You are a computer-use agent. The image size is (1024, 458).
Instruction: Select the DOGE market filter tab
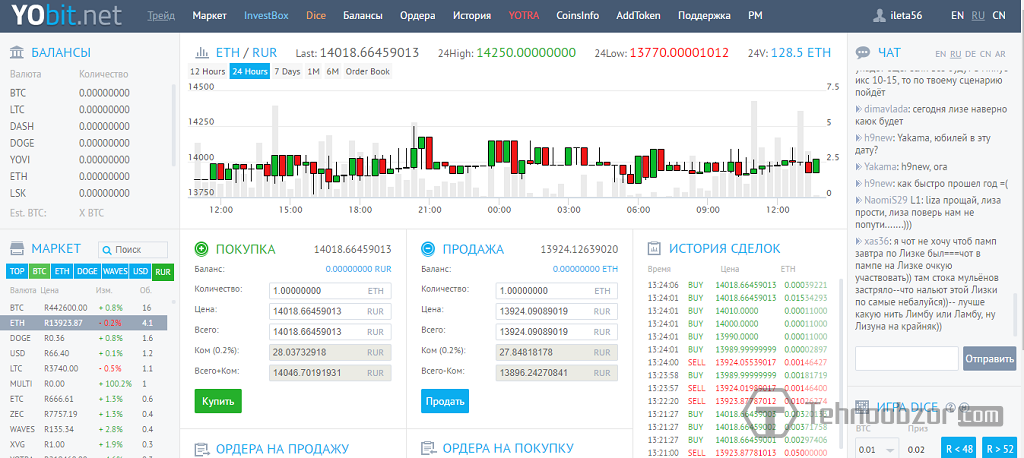click(x=86, y=271)
